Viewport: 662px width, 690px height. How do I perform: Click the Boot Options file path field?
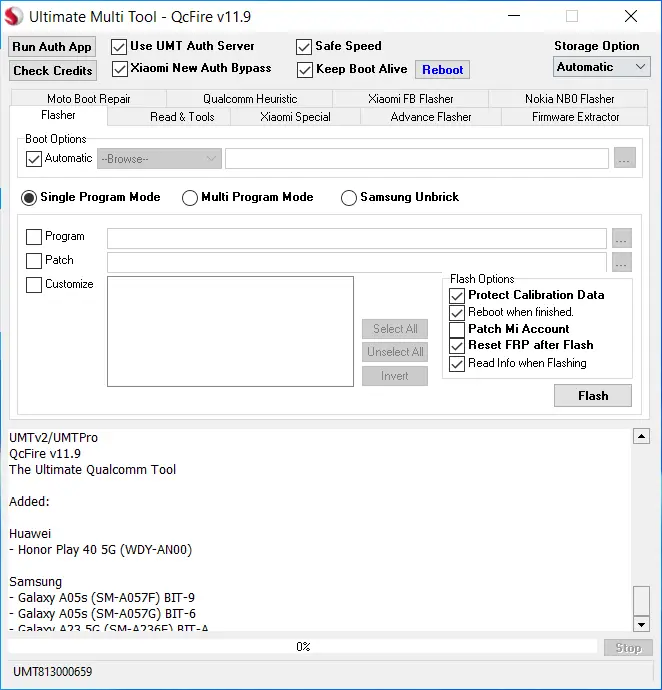point(417,158)
